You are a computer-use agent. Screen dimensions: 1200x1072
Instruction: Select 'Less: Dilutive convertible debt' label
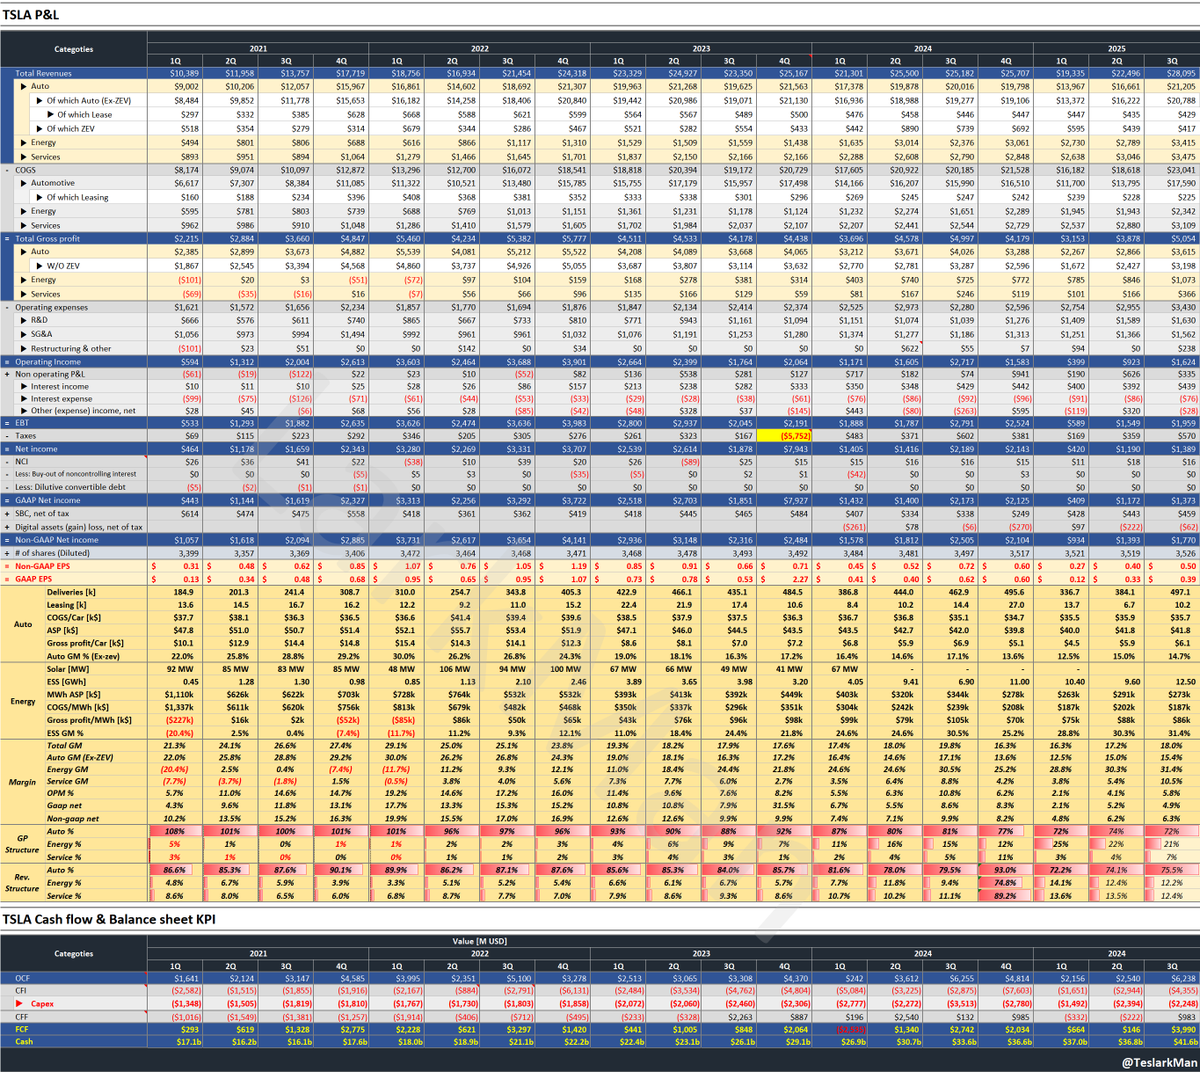[x=71, y=487]
